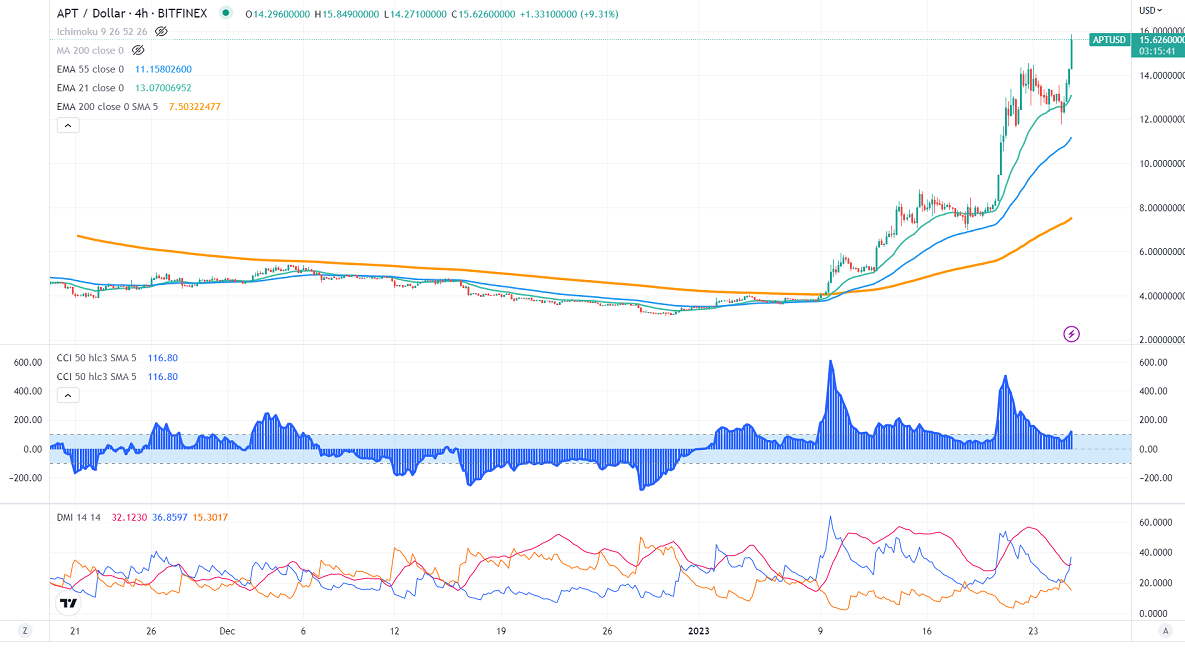This screenshot has width=1185, height=648.
Task: Unhide MA 200 using its eye icon
Action: [x=138, y=50]
